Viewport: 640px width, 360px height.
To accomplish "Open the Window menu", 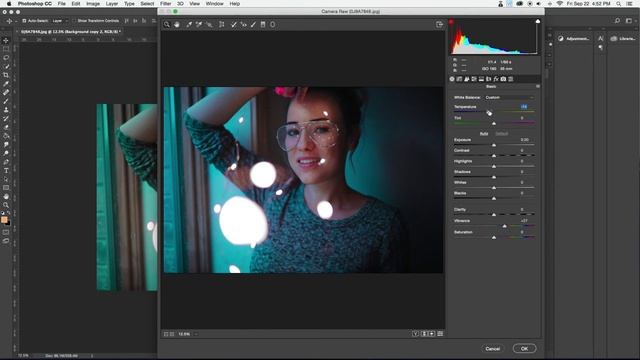I will coord(214,4).
